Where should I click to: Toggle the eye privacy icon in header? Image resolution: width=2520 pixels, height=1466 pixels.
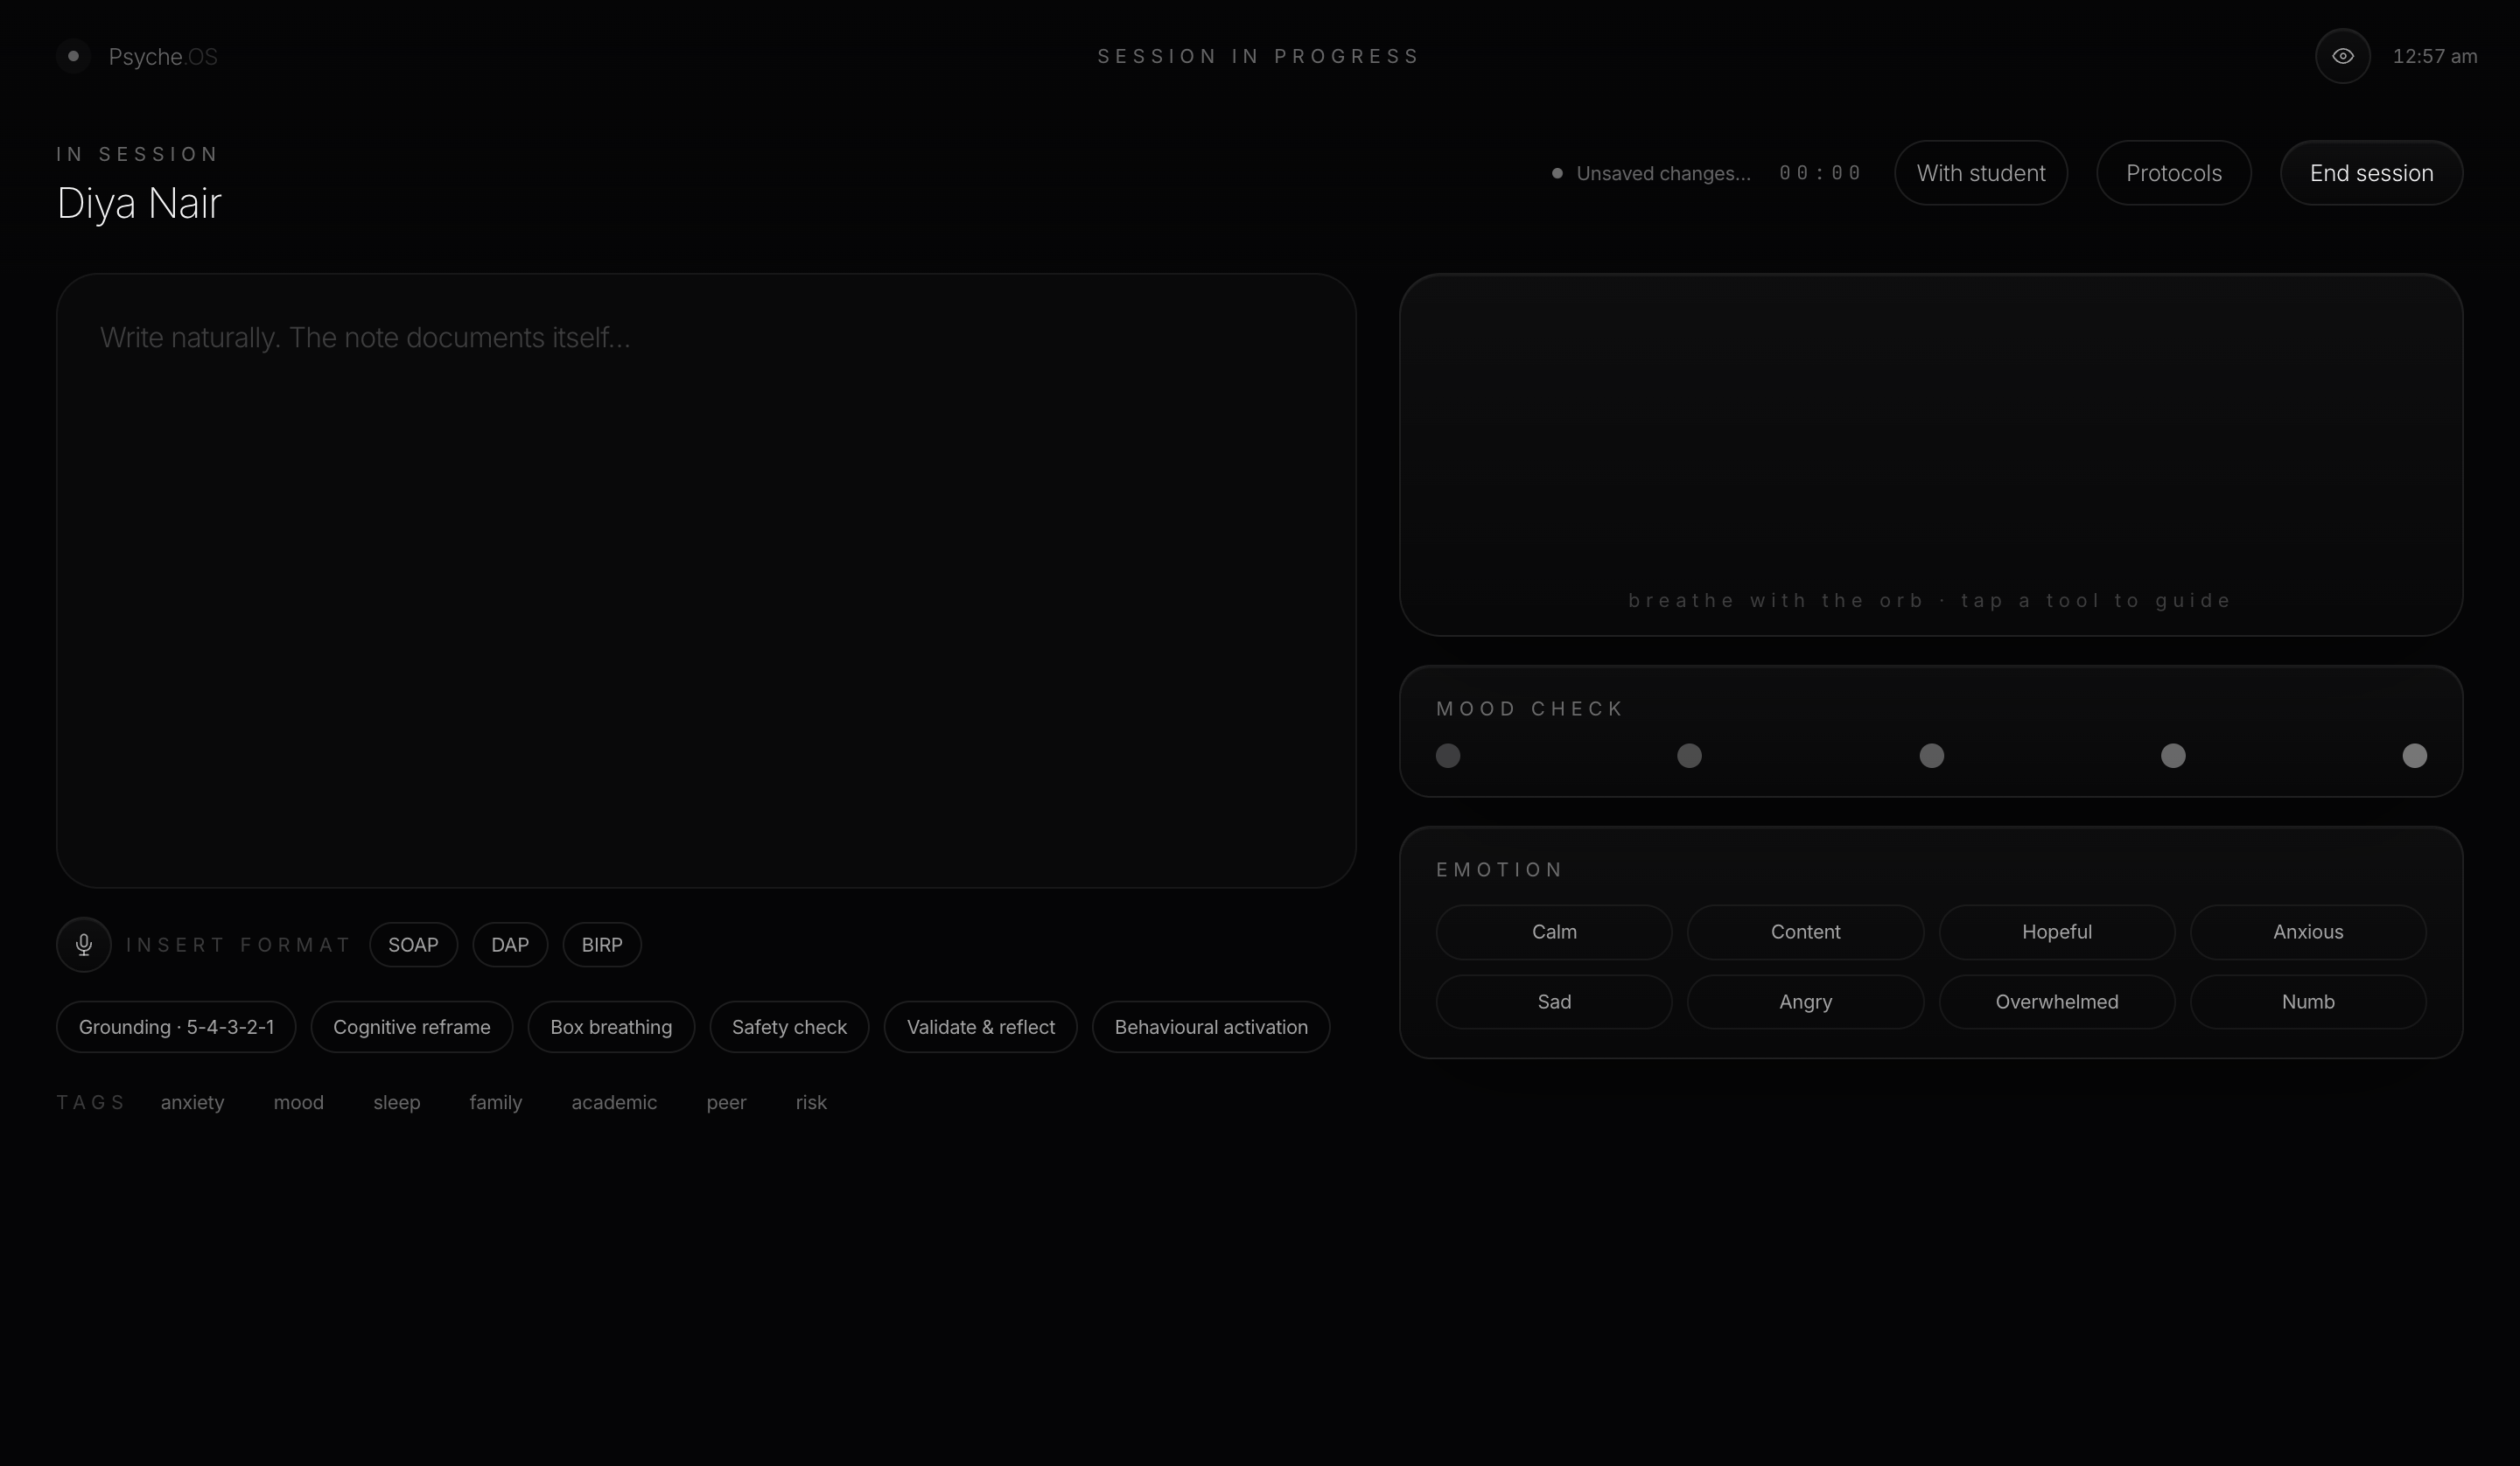point(2342,56)
